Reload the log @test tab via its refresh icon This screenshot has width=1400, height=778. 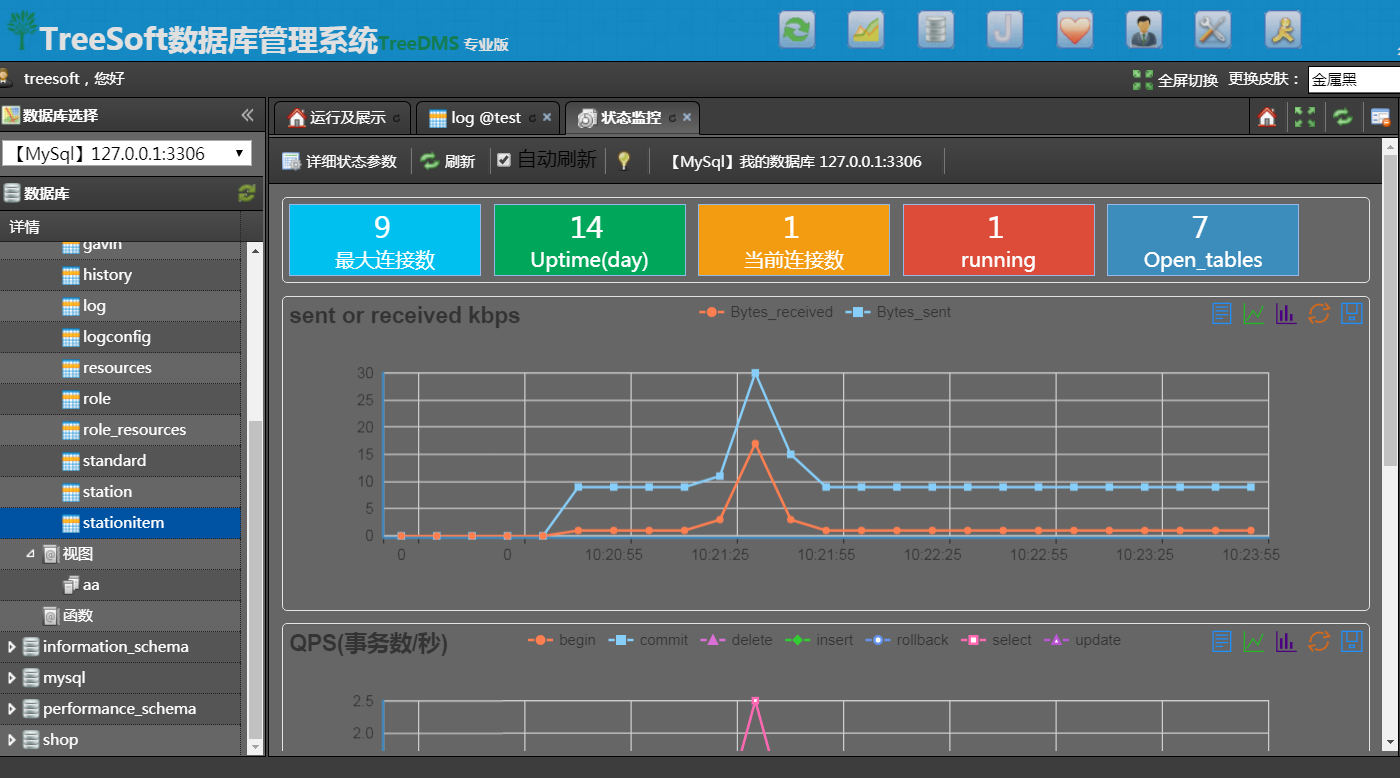[x=532, y=118]
